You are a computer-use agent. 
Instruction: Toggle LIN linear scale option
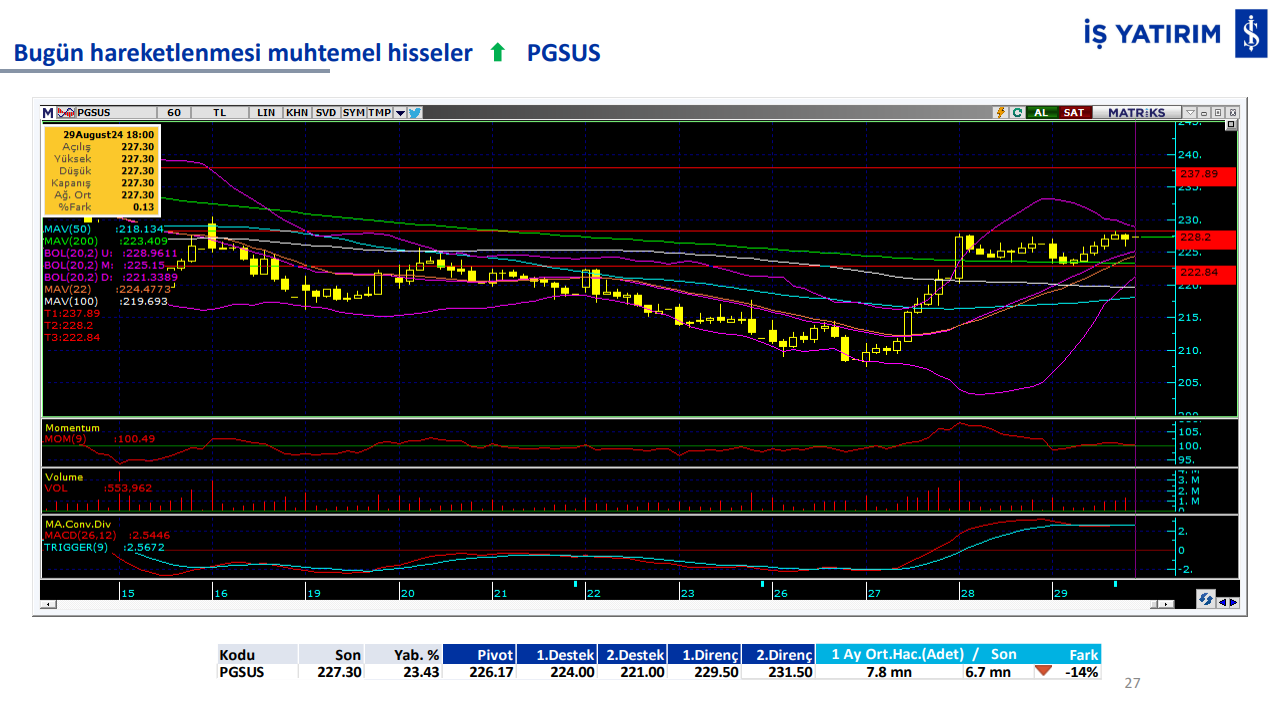tap(266, 113)
